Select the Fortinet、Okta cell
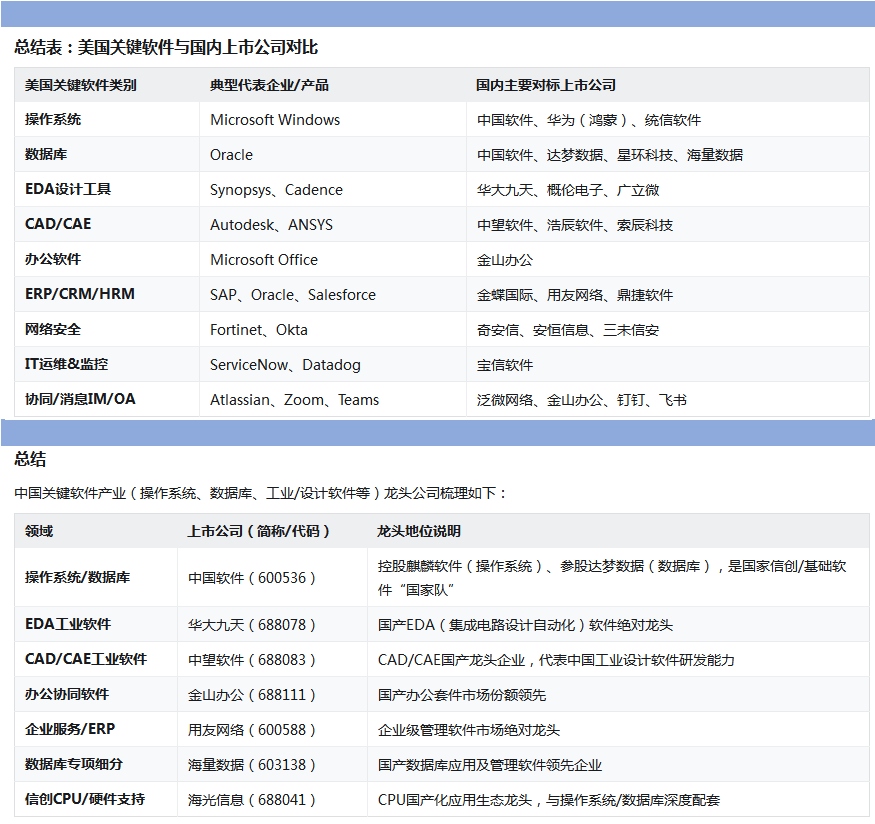This screenshot has width=875, height=824. click(259, 330)
